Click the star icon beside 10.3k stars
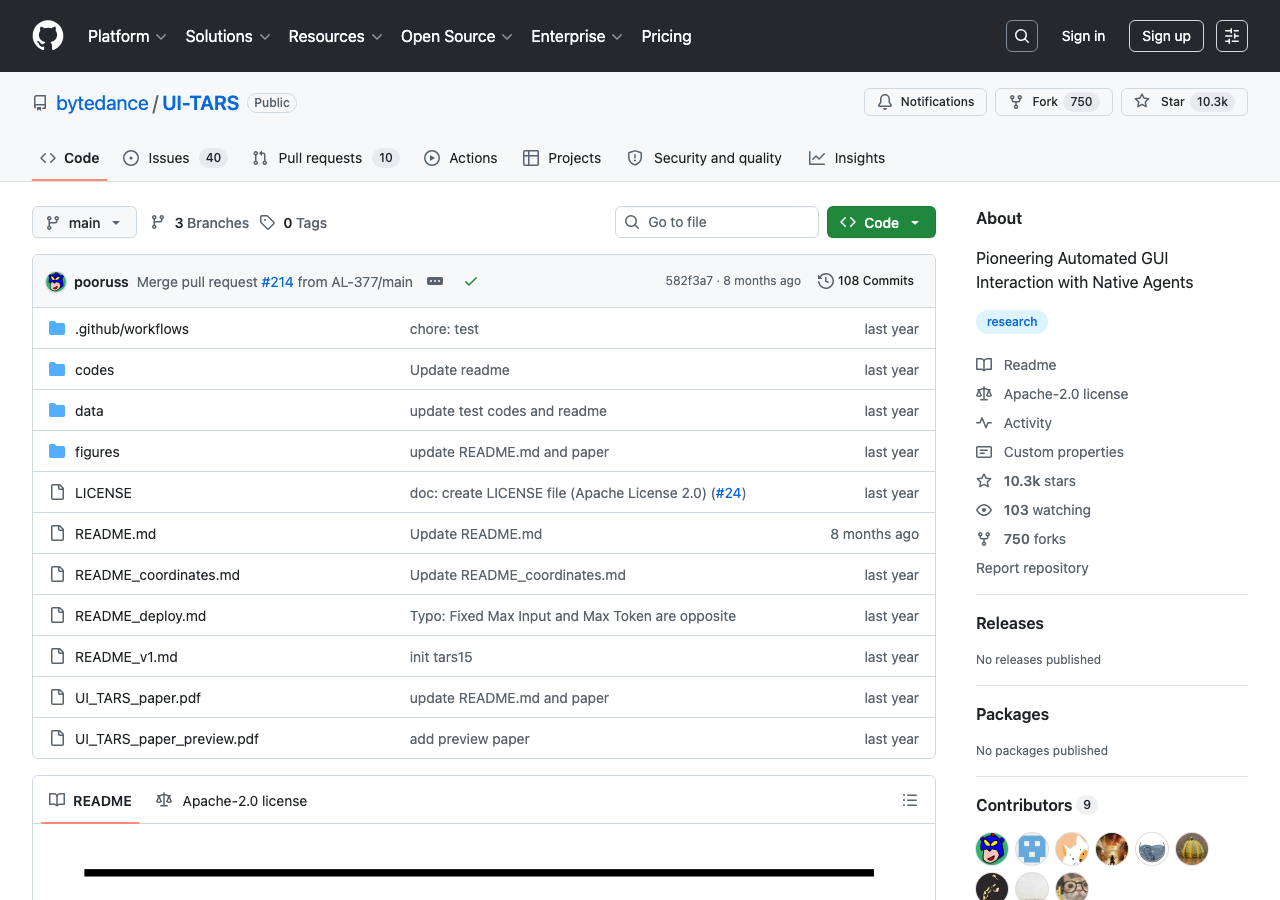Image resolution: width=1280 pixels, height=900 pixels. tap(984, 481)
